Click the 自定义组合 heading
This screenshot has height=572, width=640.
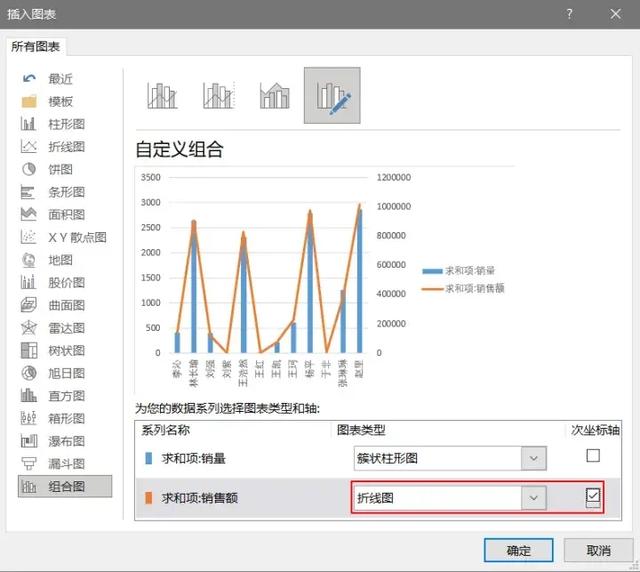tap(180, 149)
